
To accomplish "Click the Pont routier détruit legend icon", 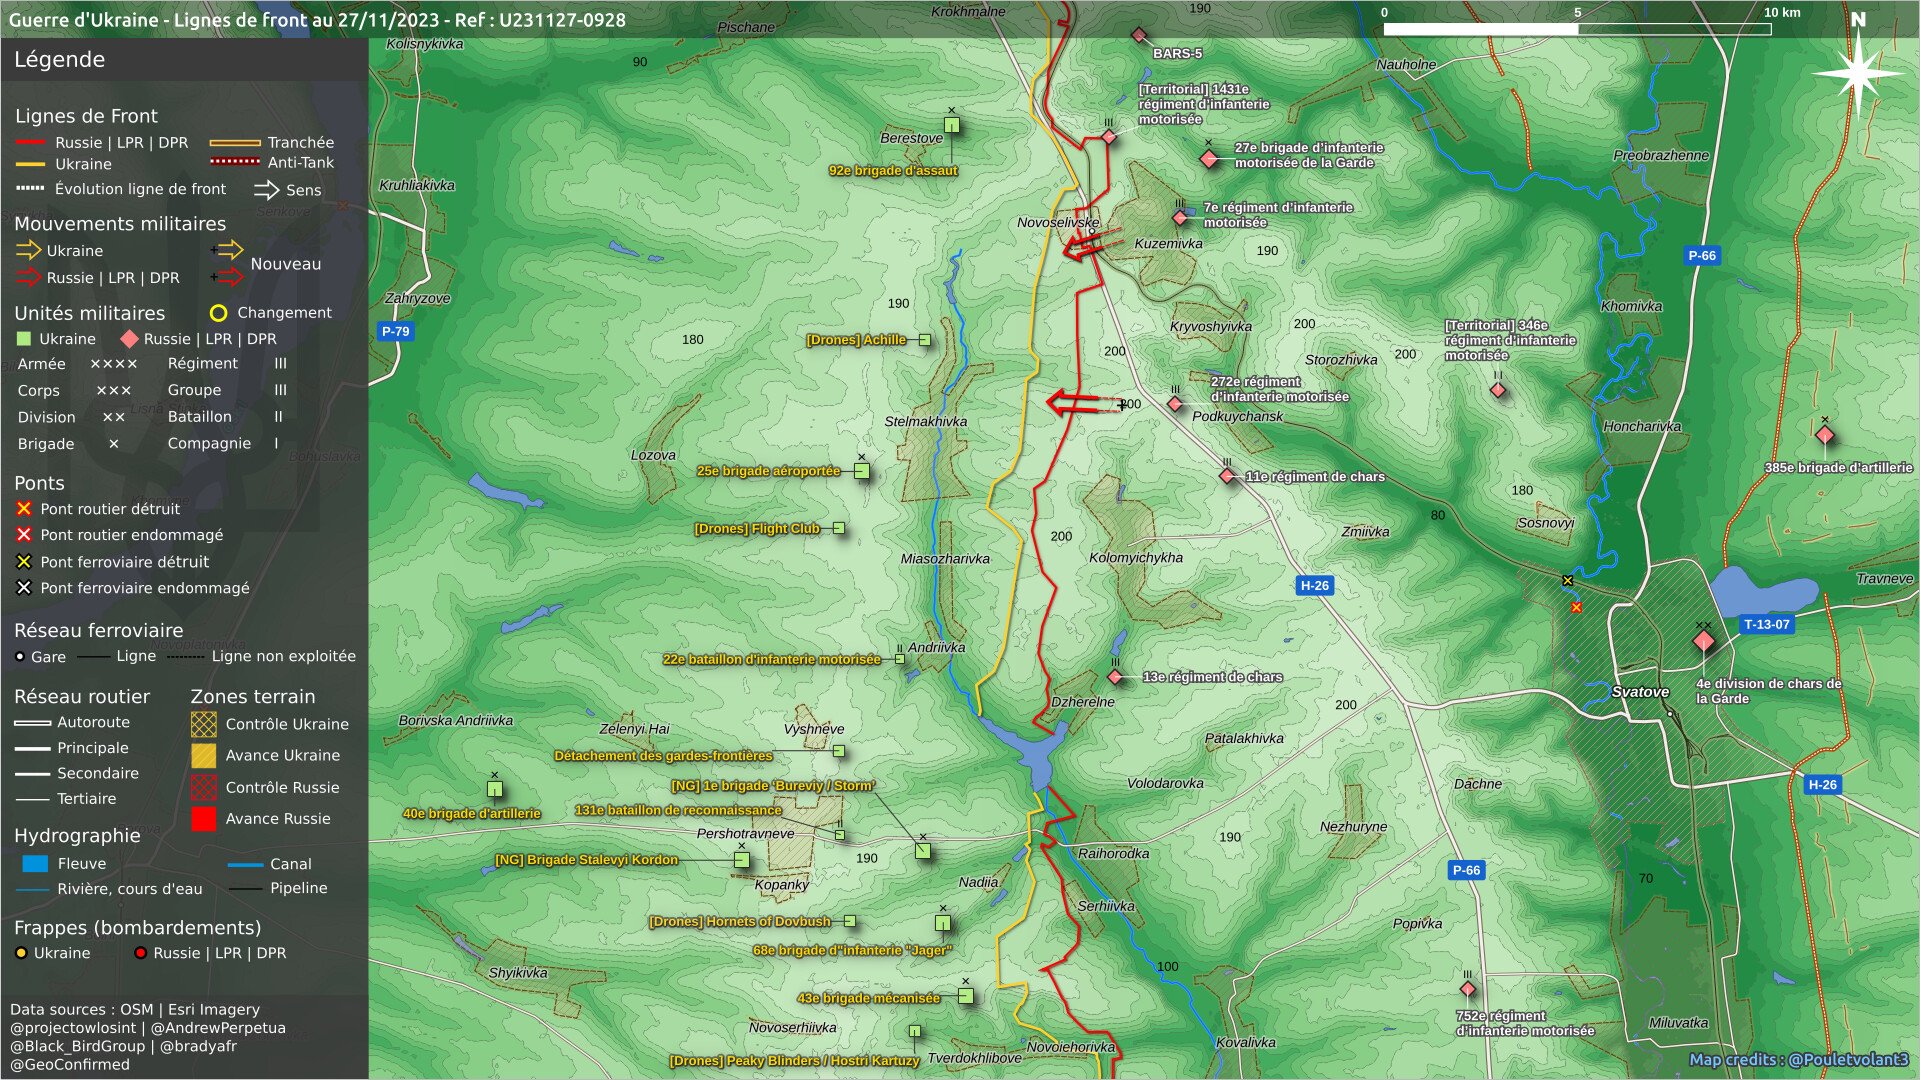I will click(24, 509).
